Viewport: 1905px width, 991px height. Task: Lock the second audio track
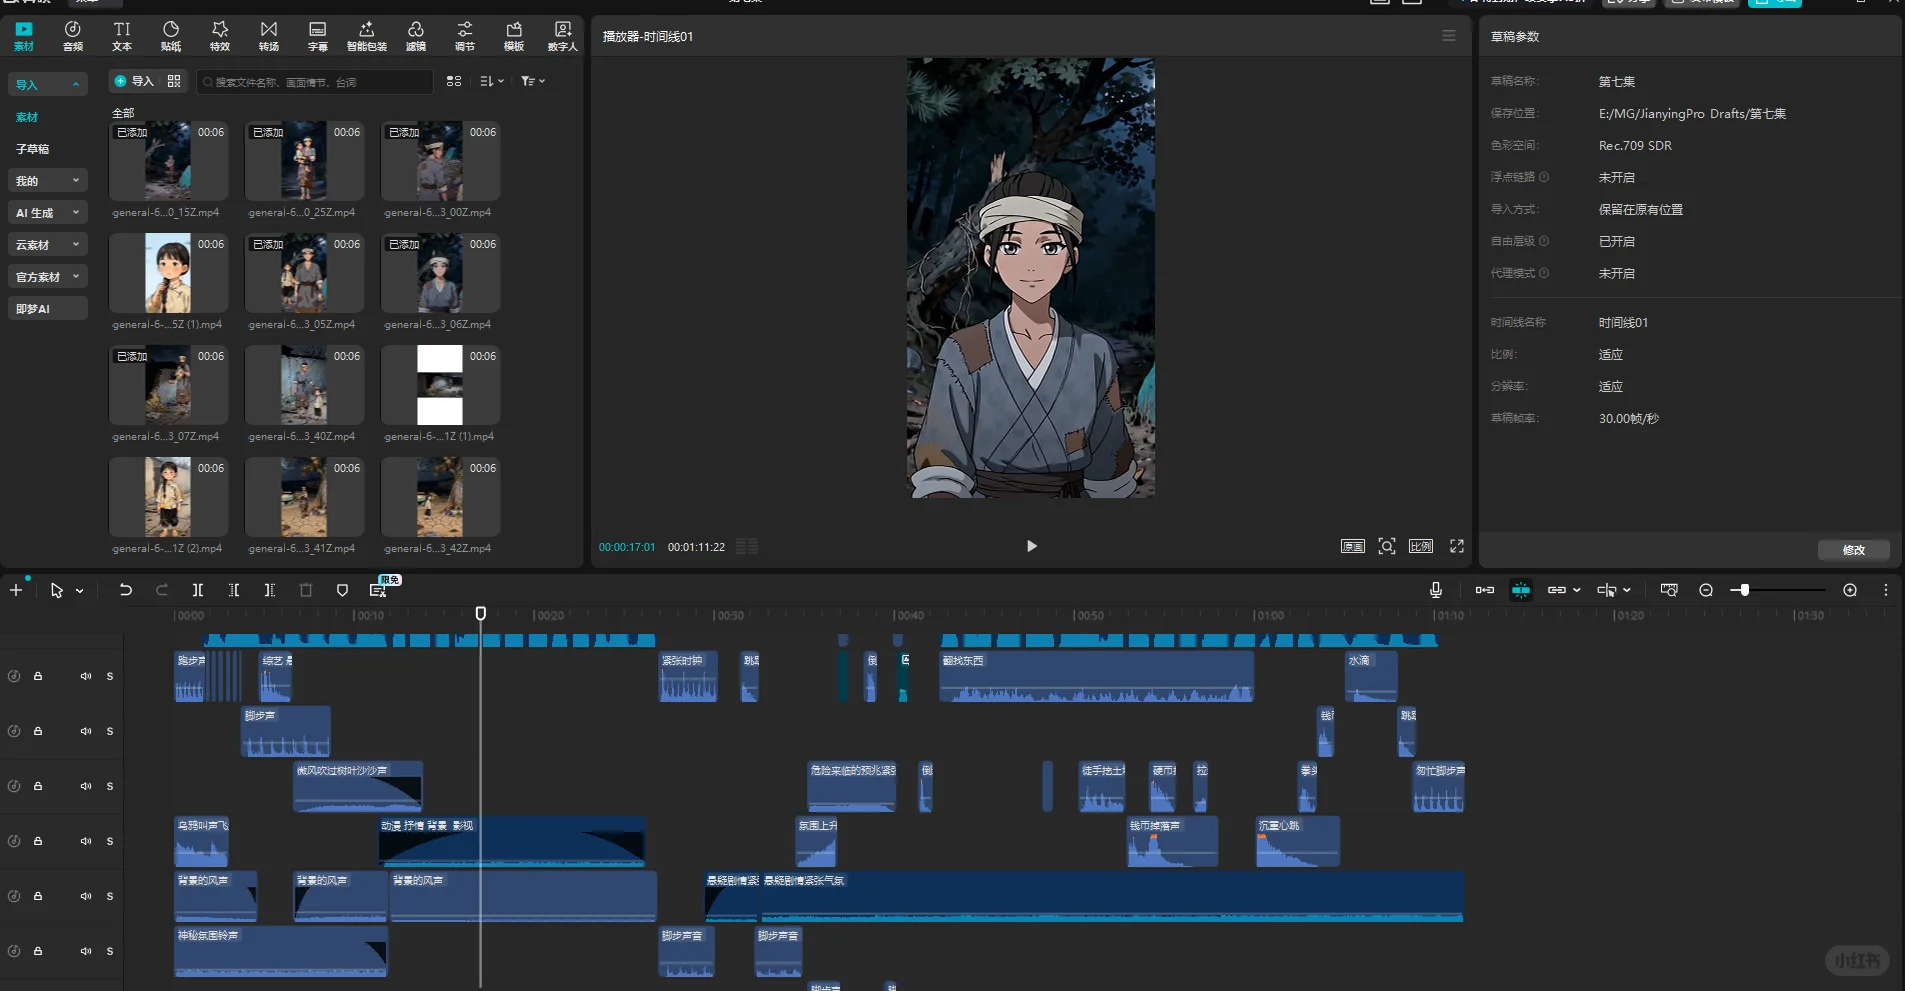[x=38, y=731]
